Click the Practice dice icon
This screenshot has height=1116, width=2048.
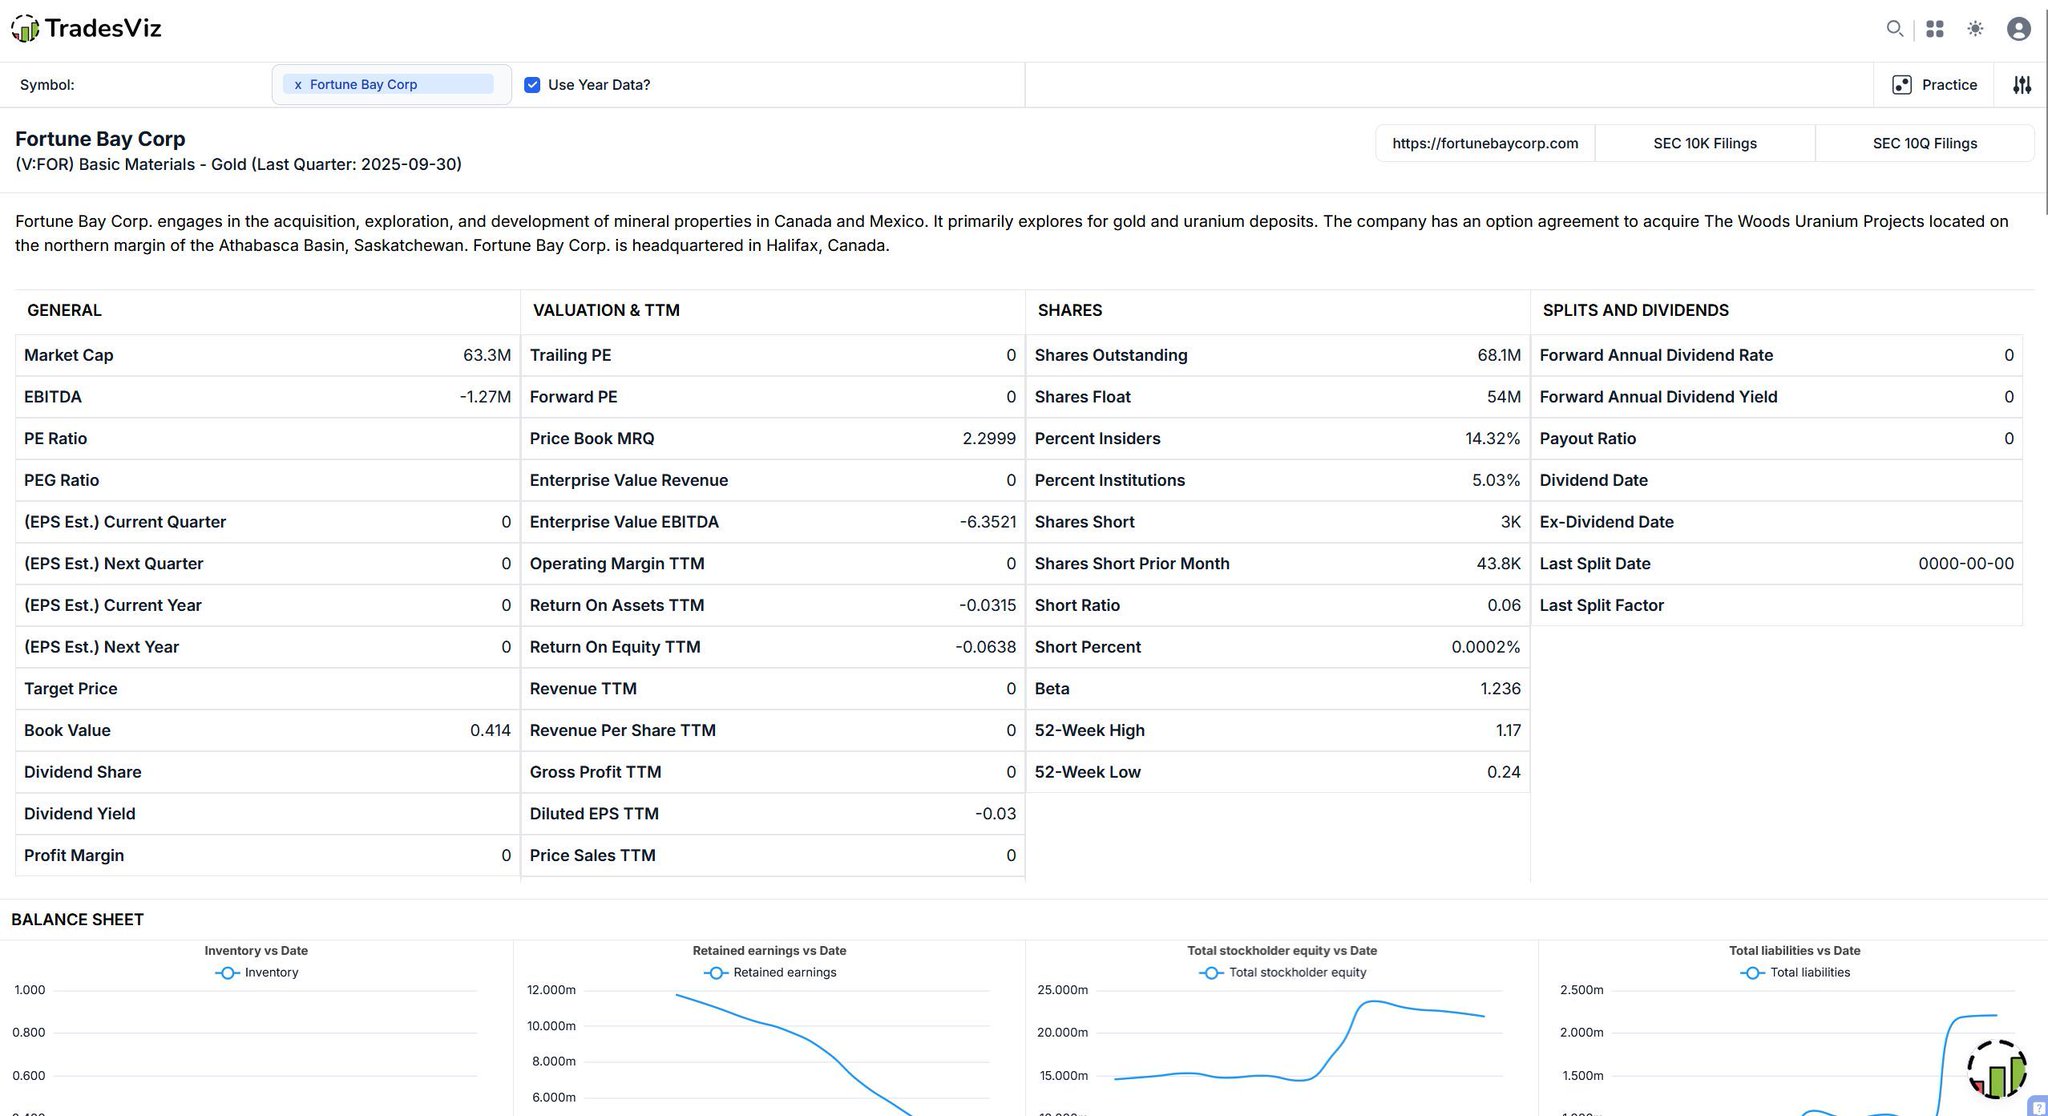coord(1902,85)
